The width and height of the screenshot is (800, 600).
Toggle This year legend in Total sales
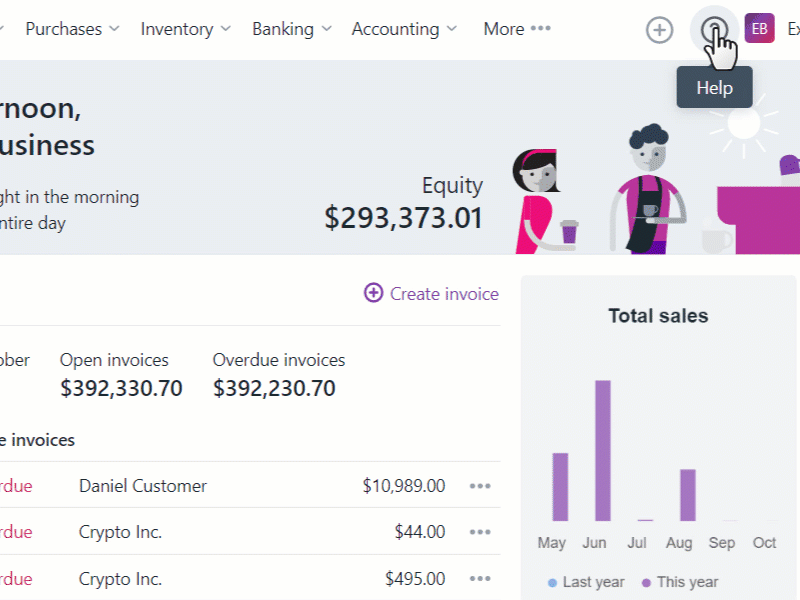pos(680,582)
